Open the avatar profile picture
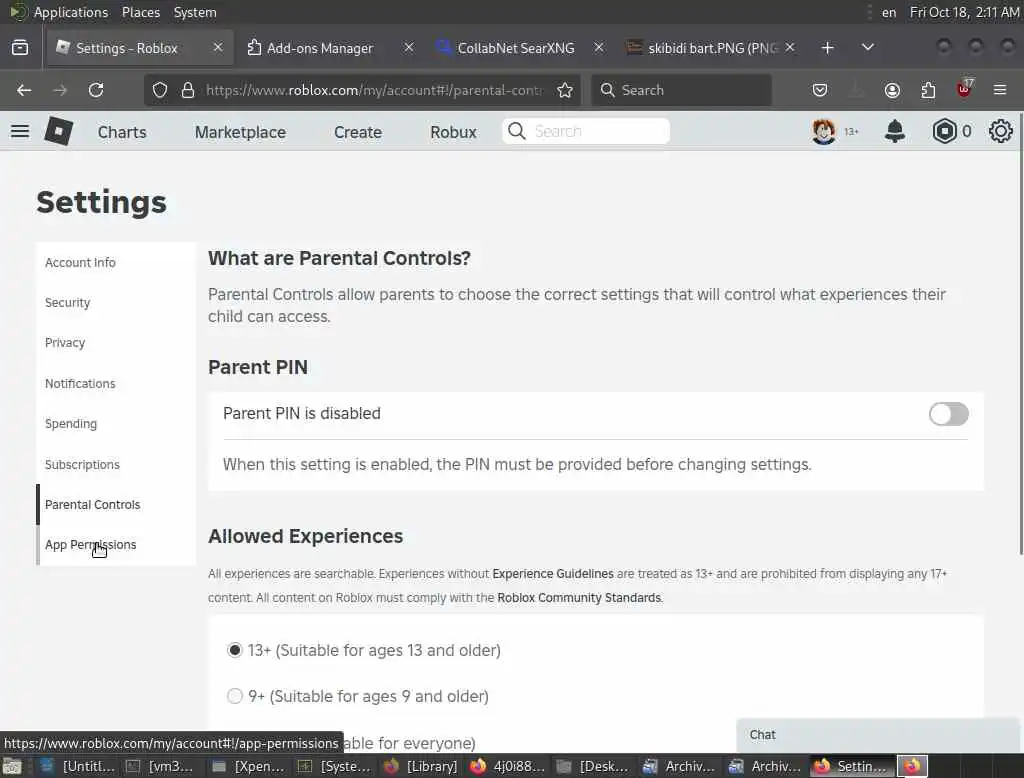The image size is (1024, 778). (x=824, y=131)
